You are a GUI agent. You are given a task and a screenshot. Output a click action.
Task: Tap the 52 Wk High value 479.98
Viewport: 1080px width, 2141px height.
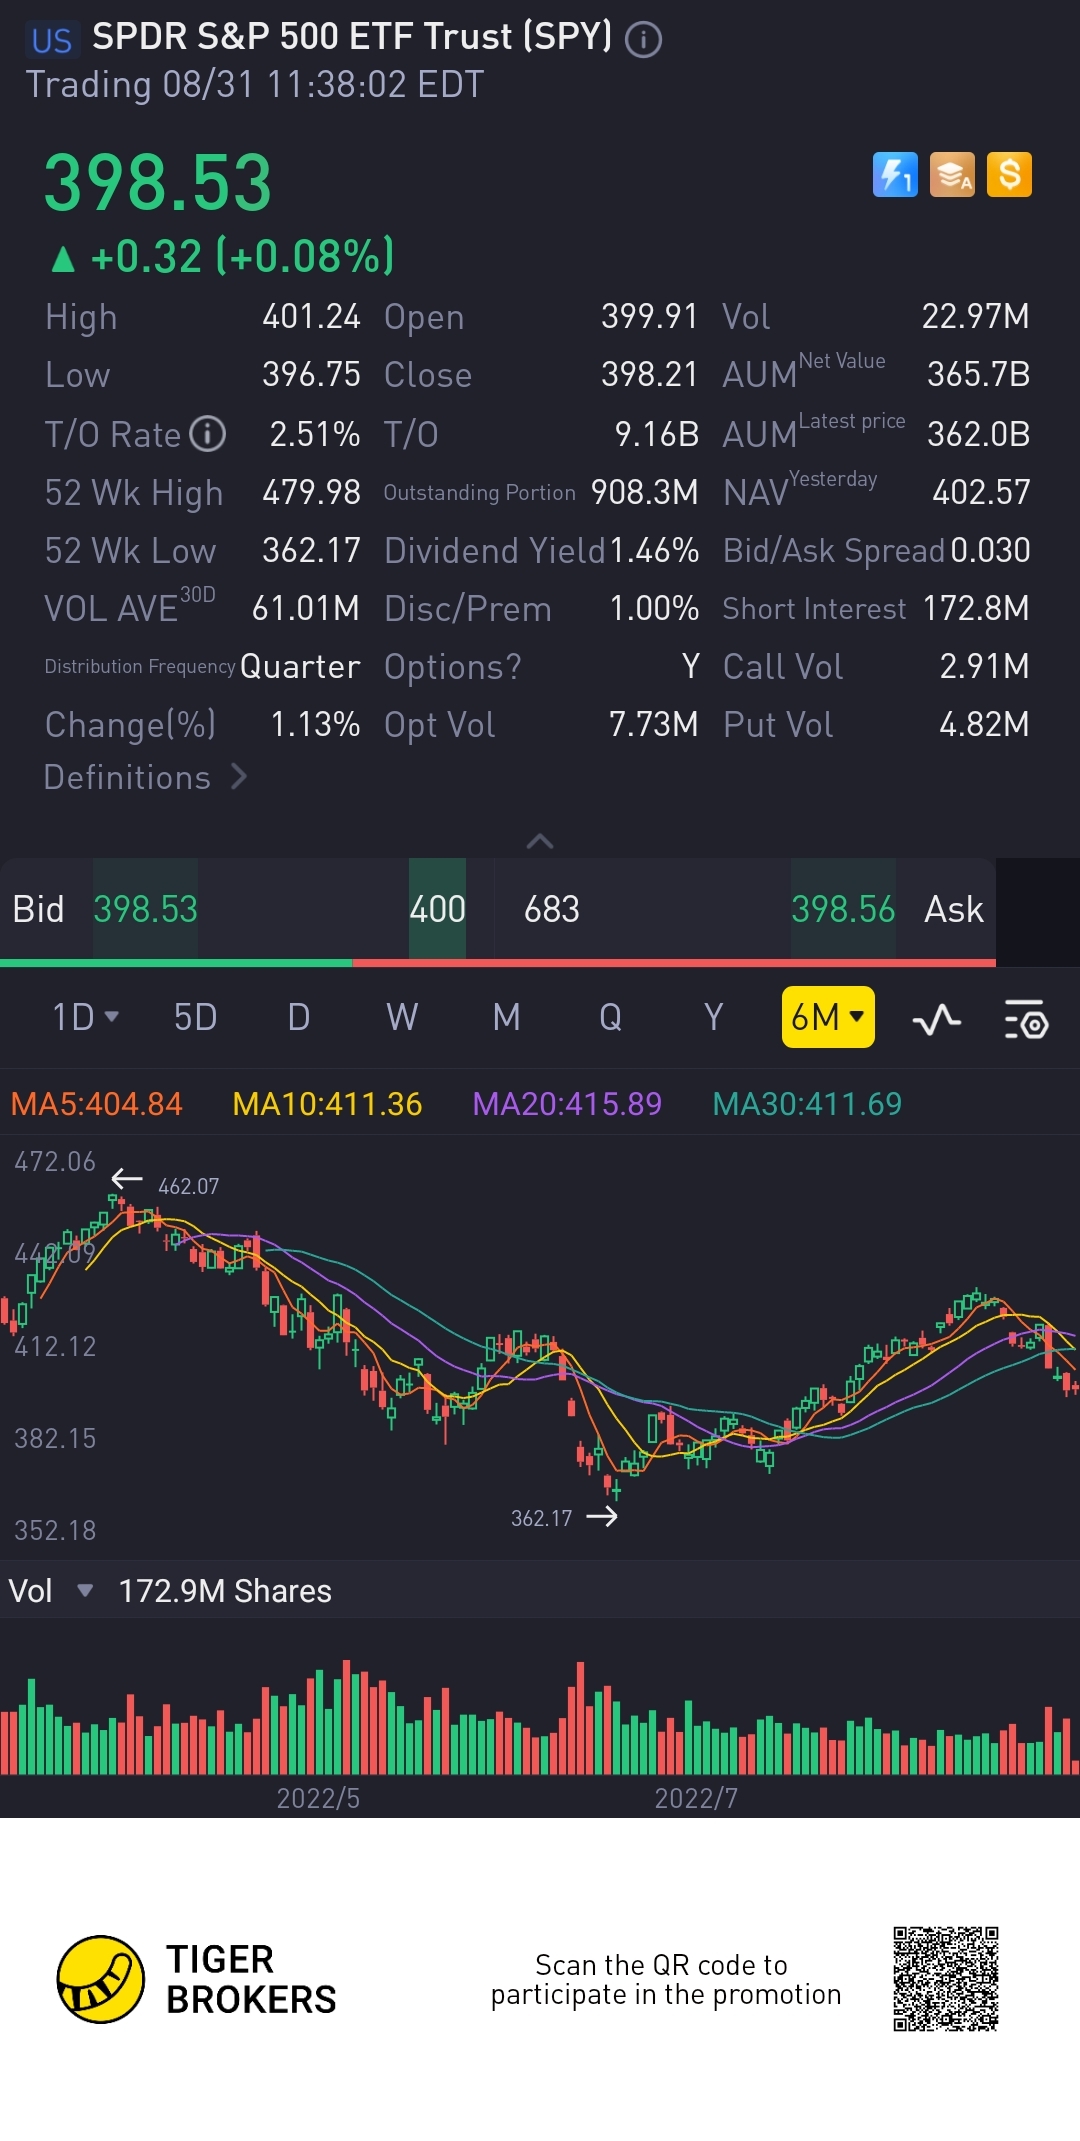coord(311,492)
